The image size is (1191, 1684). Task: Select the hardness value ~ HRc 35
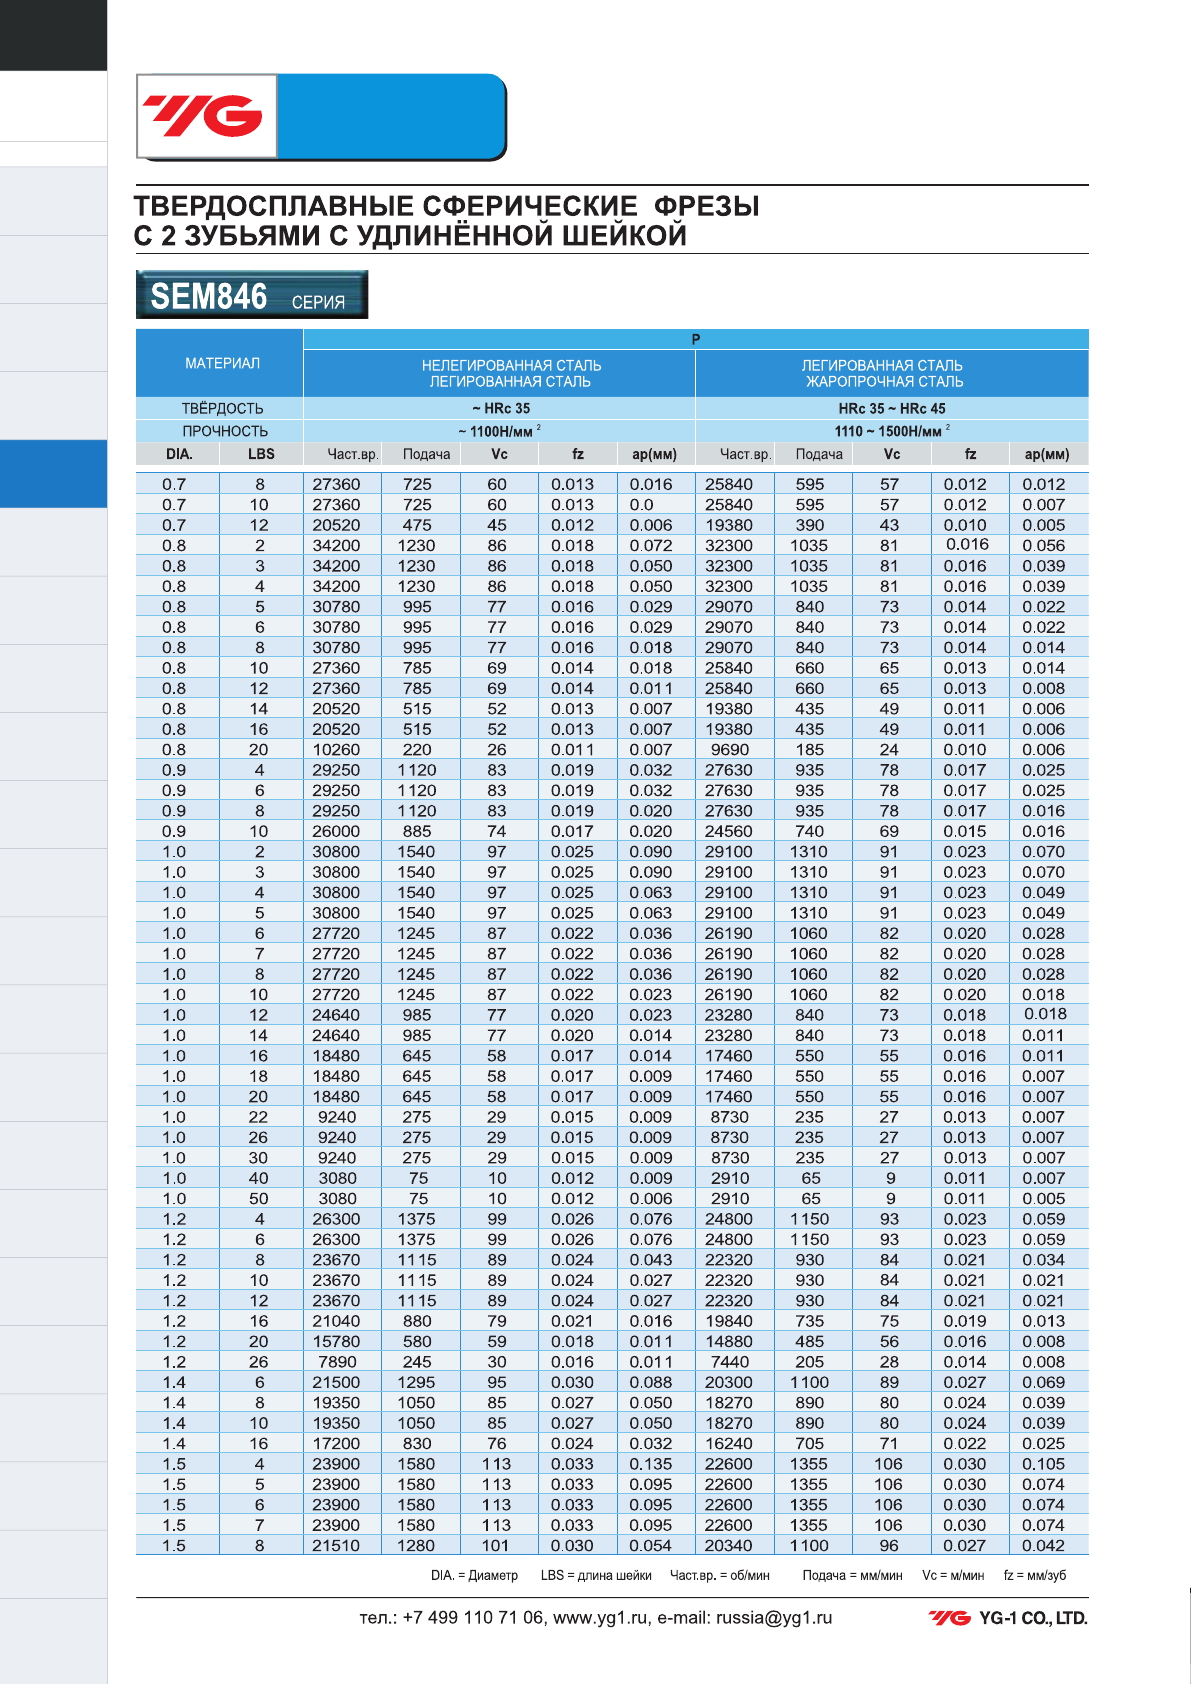501,408
